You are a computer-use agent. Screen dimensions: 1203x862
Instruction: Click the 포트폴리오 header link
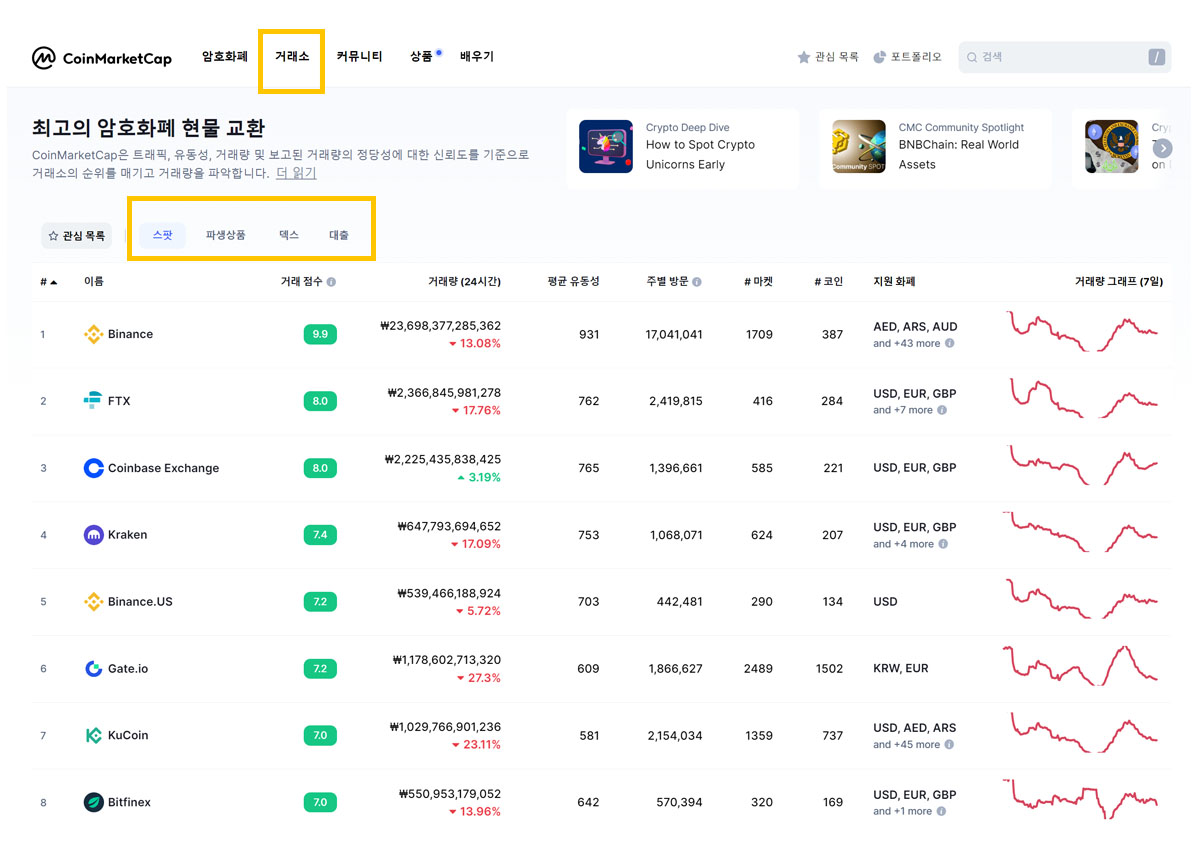click(x=916, y=57)
